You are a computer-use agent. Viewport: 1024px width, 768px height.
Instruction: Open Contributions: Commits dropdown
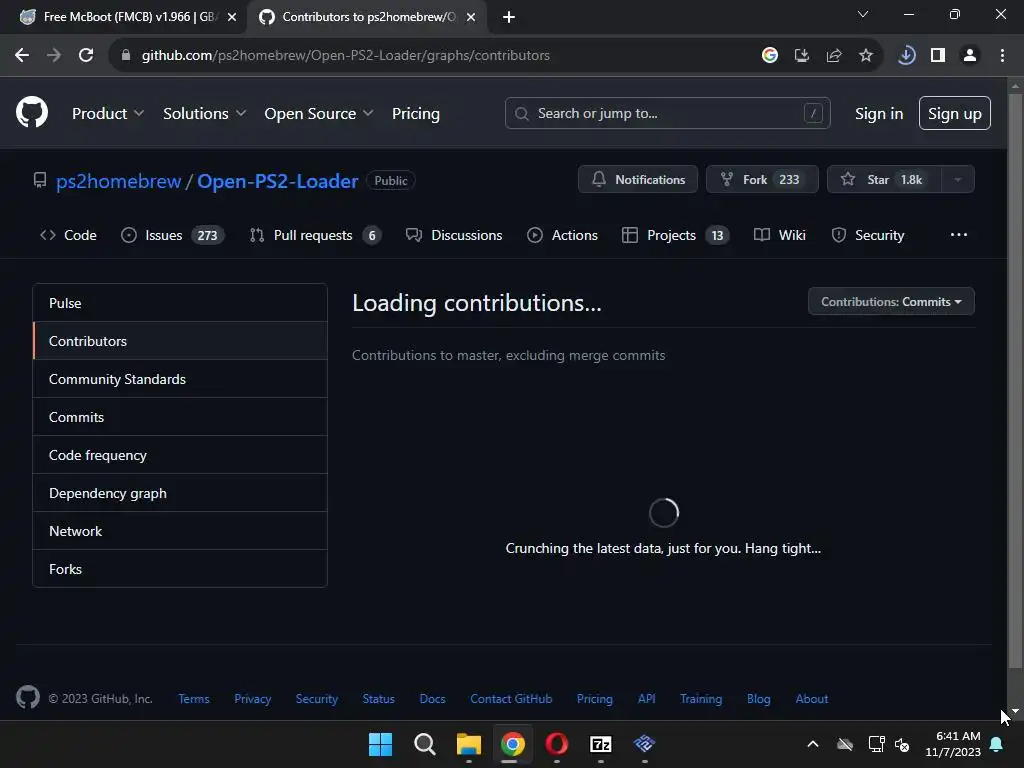(x=891, y=302)
